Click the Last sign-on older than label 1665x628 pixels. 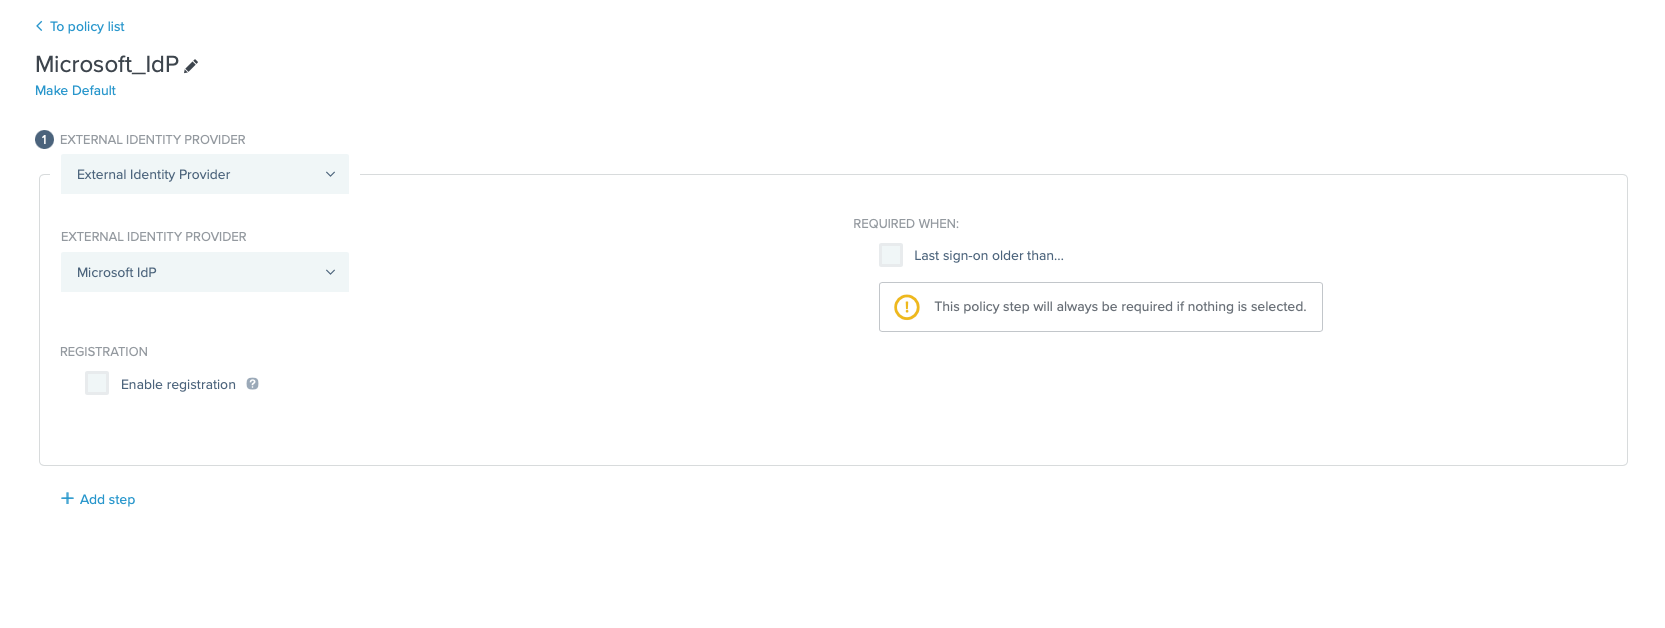988,256
